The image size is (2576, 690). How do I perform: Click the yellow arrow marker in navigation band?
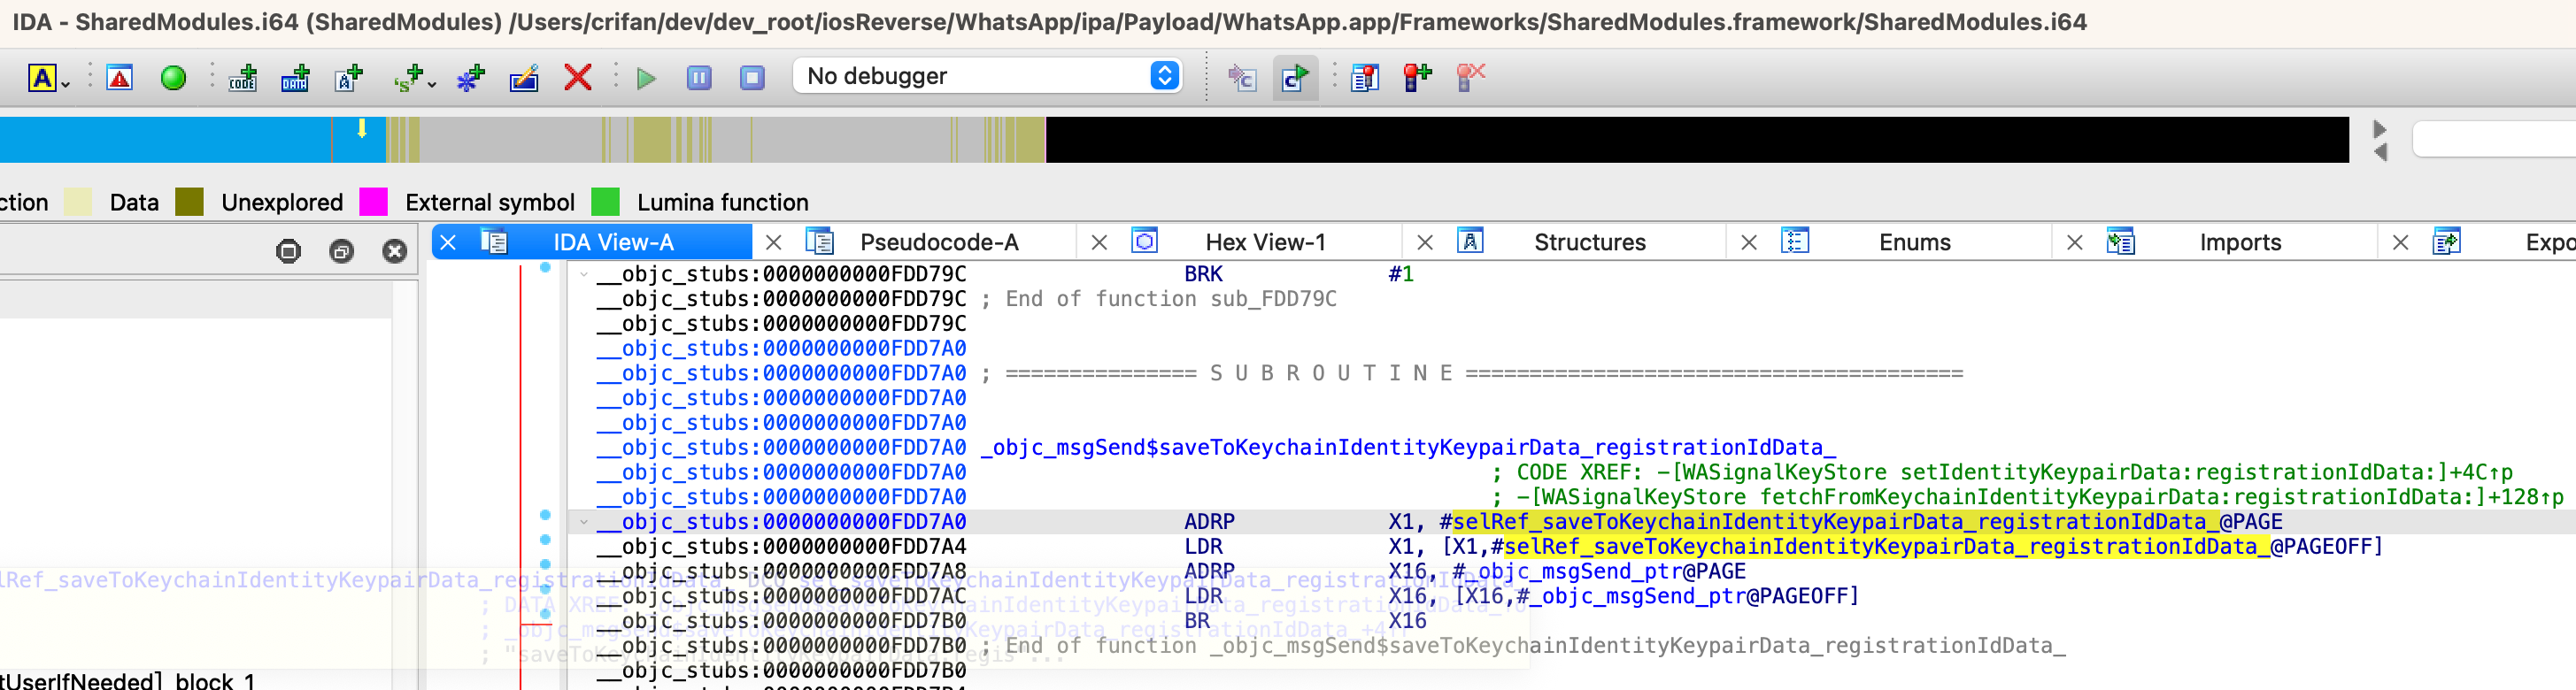point(362,128)
